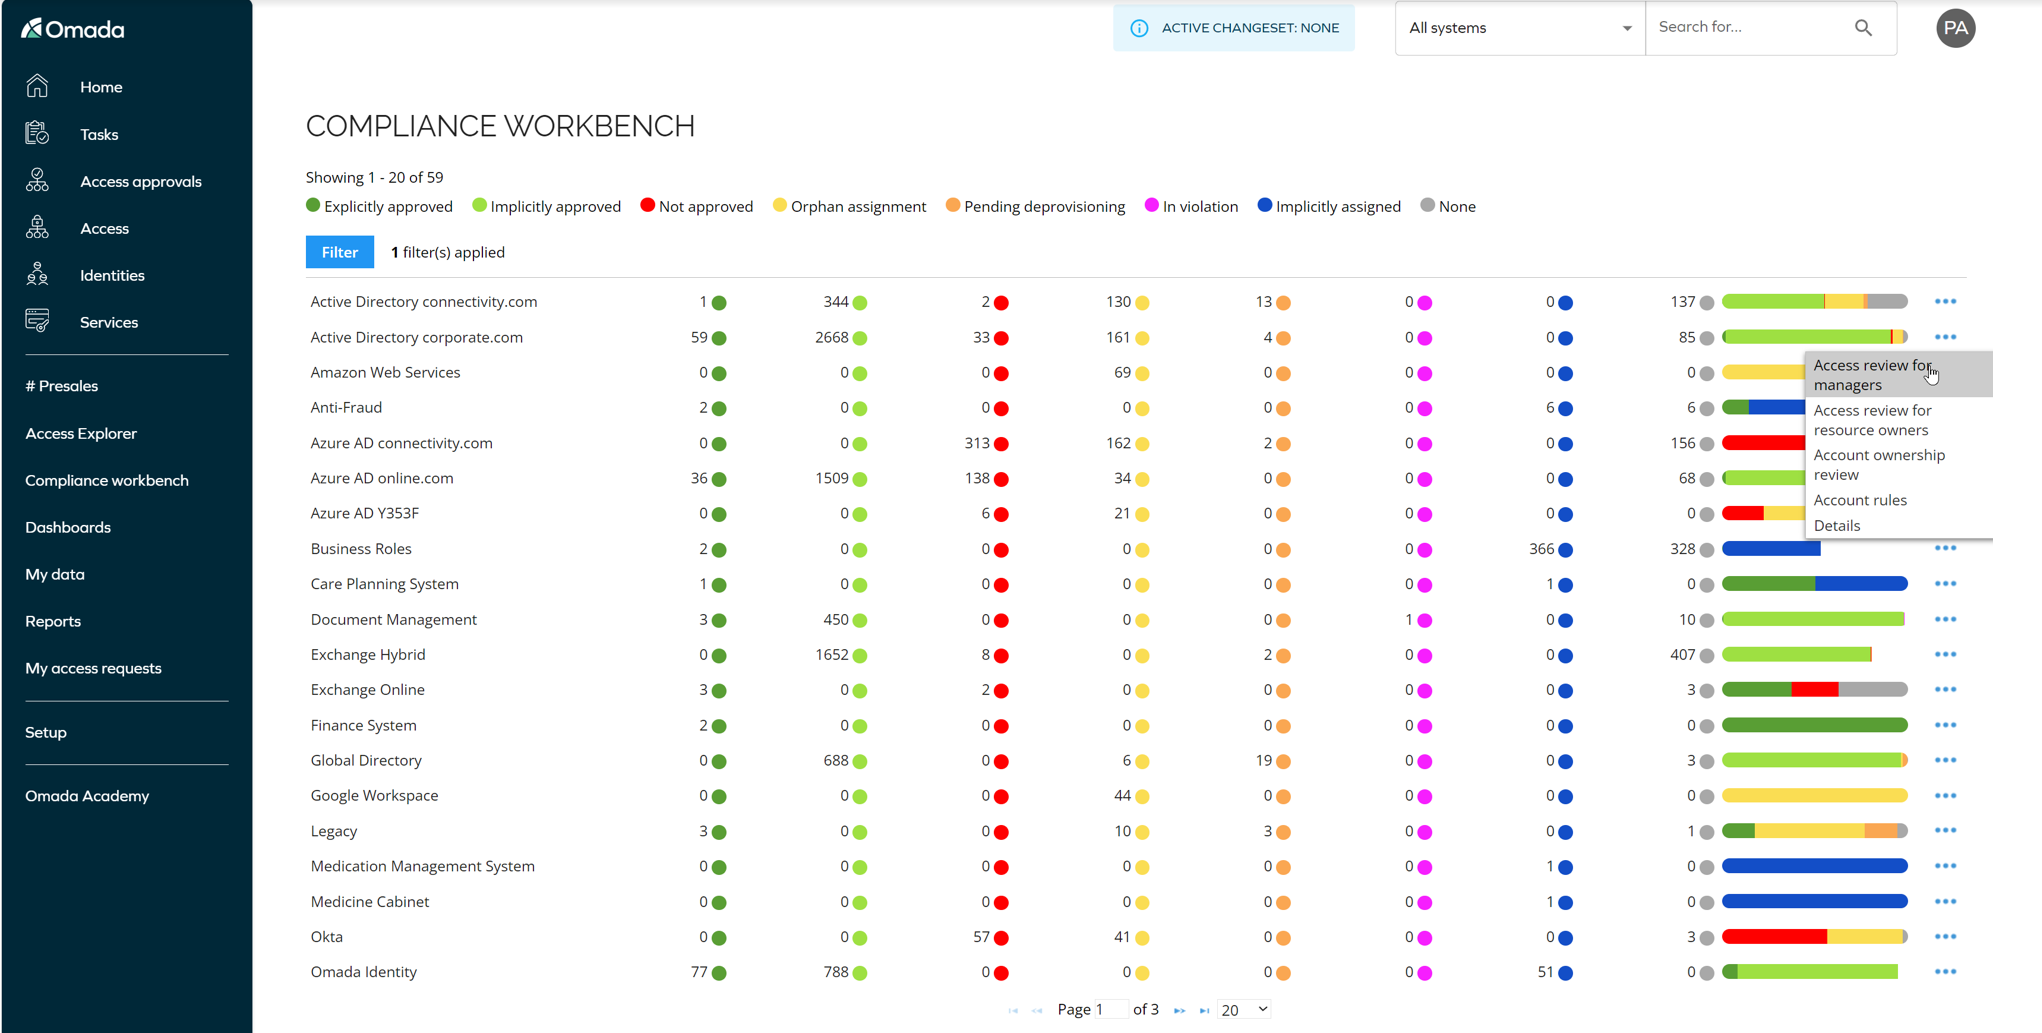The height and width of the screenshot is (1033, 2042).
Task: Open the Home sidebar icon
Action: 37,86
